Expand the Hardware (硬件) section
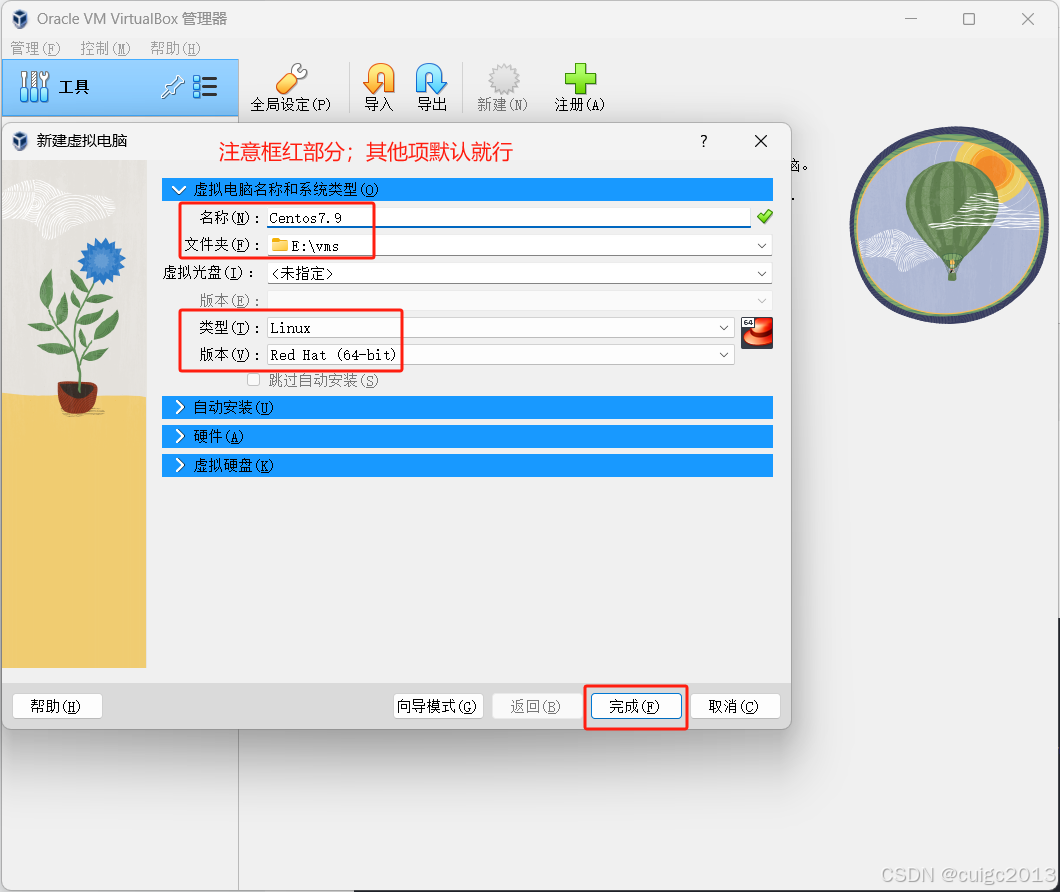1060x892 pixels. point(467,436)
